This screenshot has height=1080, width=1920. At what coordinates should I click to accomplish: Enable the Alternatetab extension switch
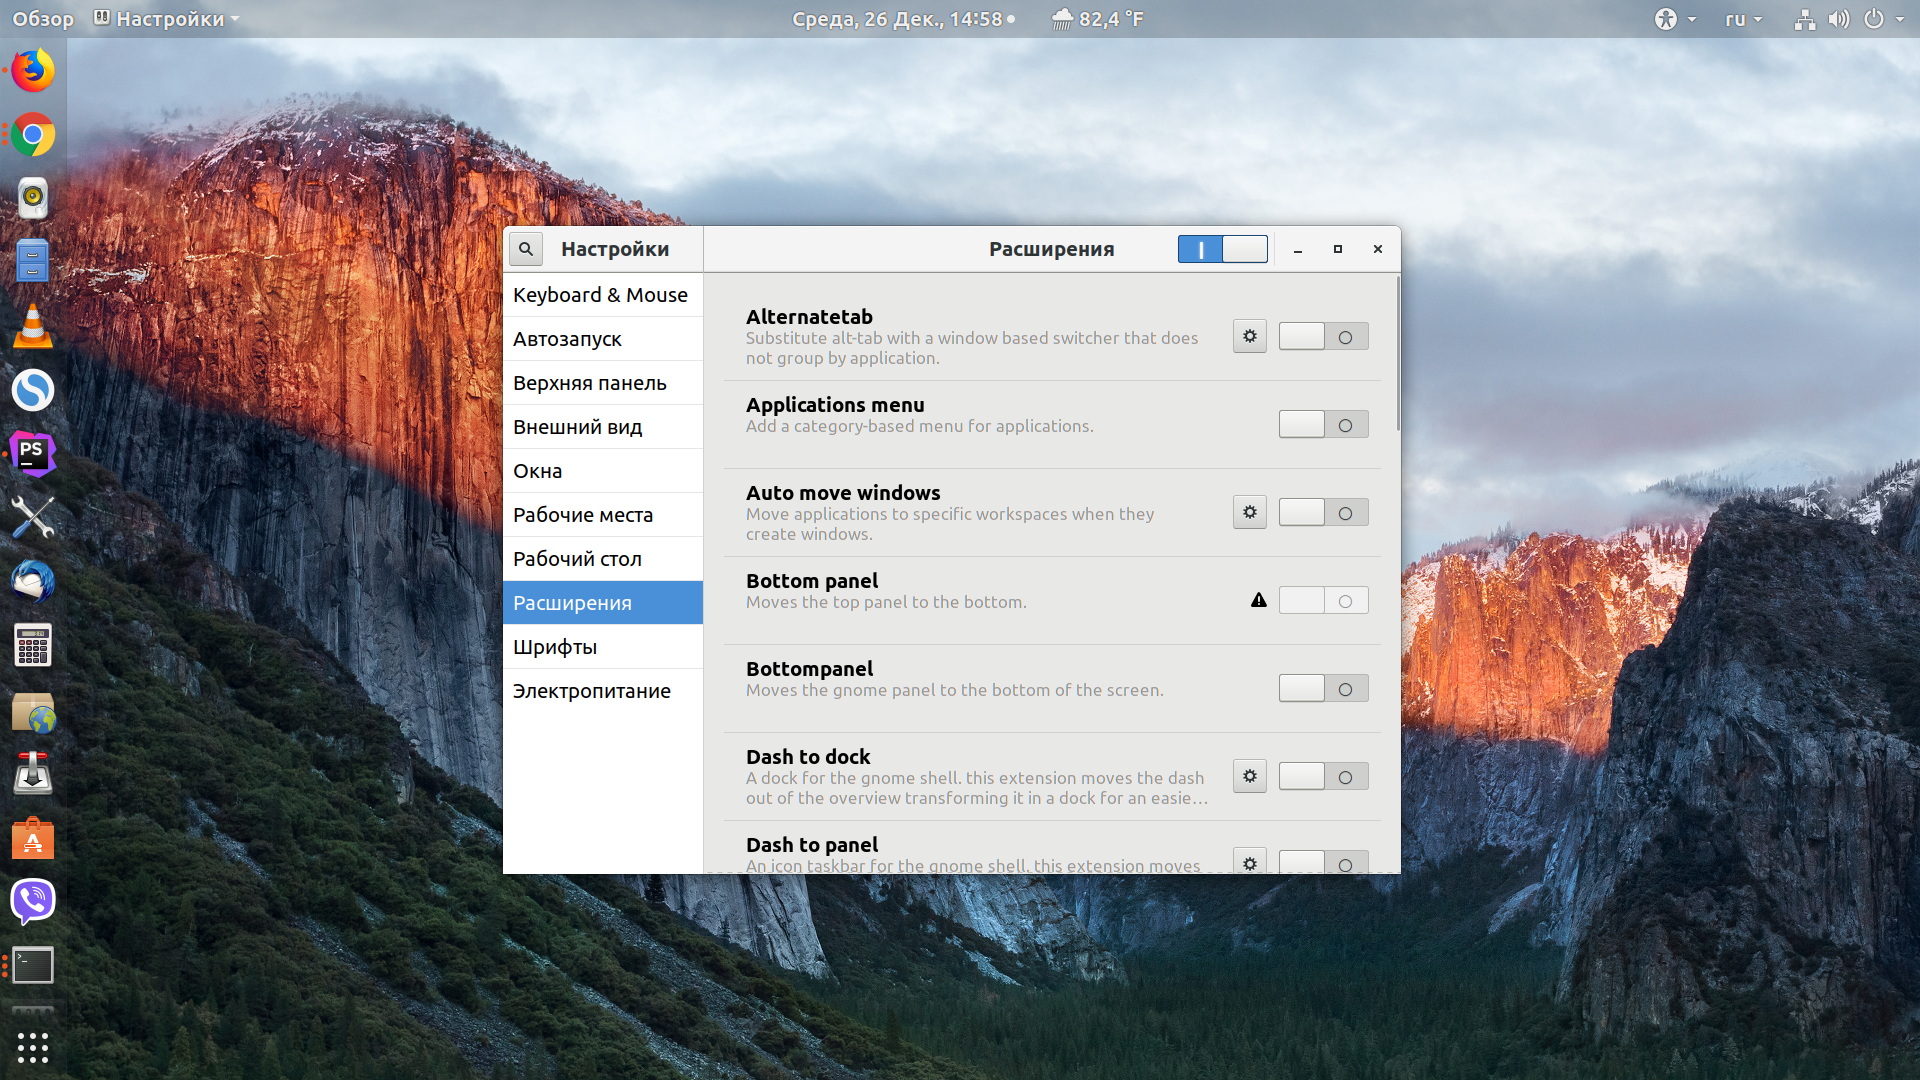pos(1323,337)
